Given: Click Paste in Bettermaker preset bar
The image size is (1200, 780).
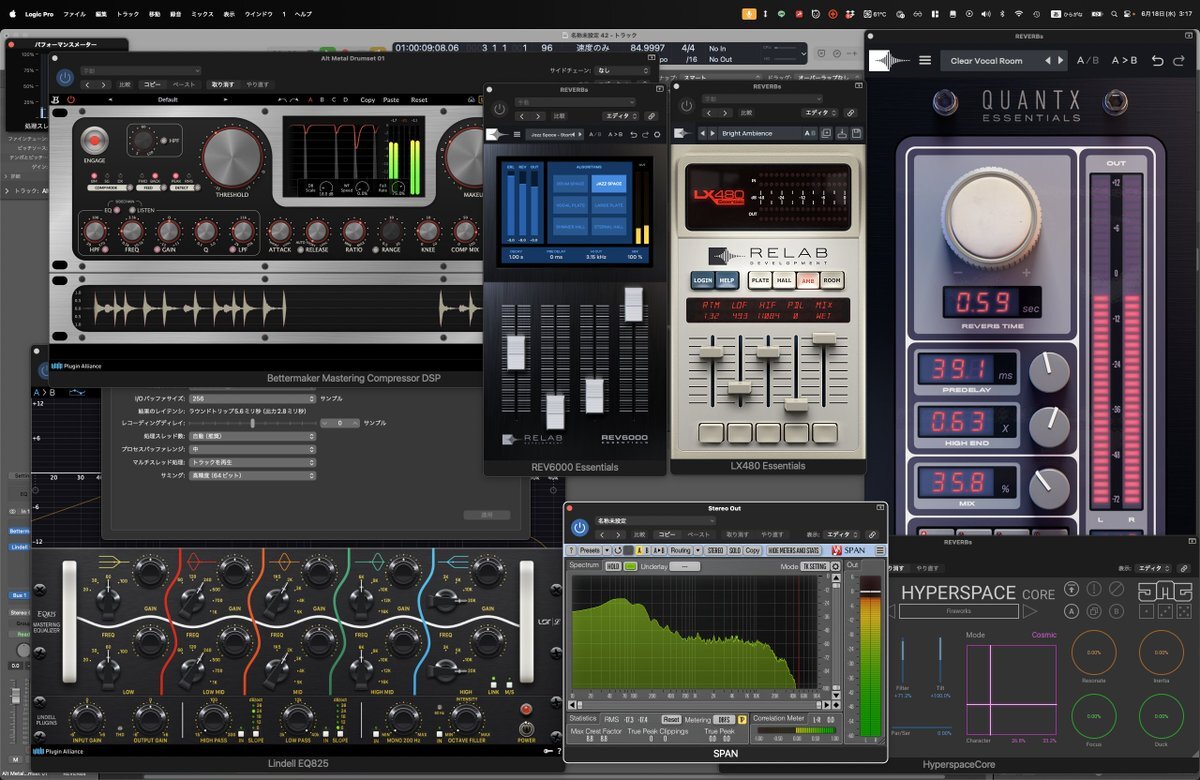Looking at the screenshot, I should tap(391, 100).
